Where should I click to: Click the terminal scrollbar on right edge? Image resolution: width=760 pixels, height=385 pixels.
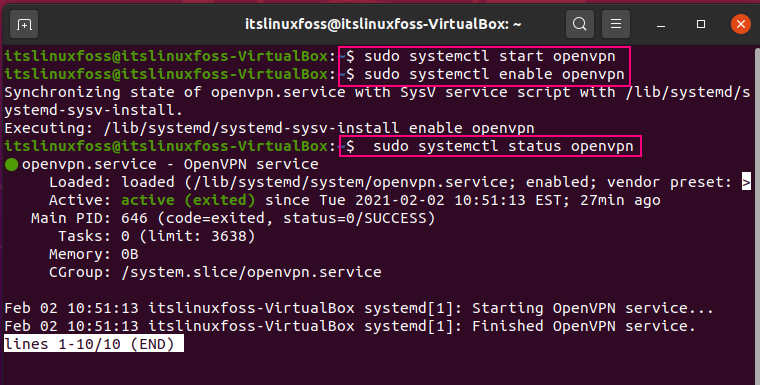click(757, 213)
